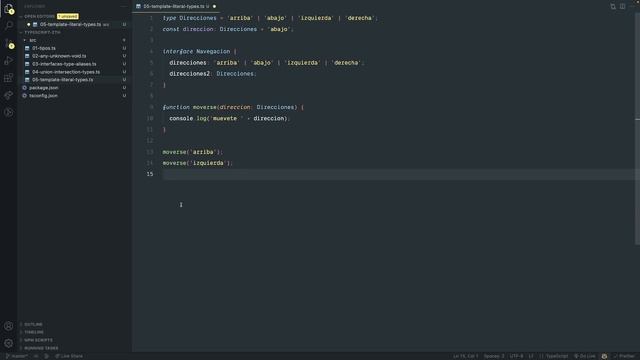Click the sync changes status bar icon
The width and height of the screenshot is (640, 360).
point(36,356)
